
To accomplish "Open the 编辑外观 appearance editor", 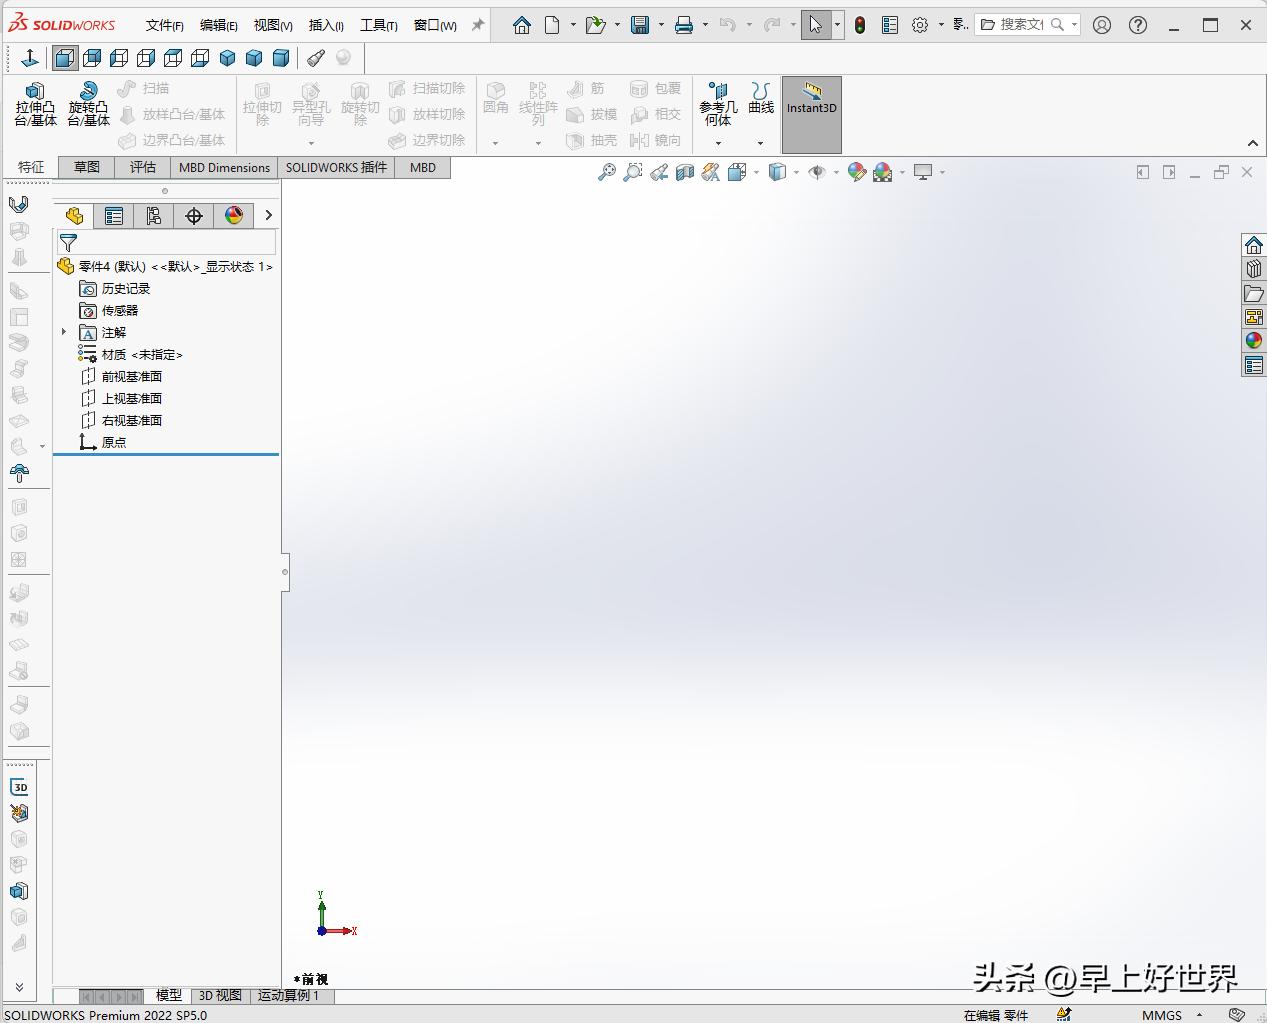I will [857, 172].
